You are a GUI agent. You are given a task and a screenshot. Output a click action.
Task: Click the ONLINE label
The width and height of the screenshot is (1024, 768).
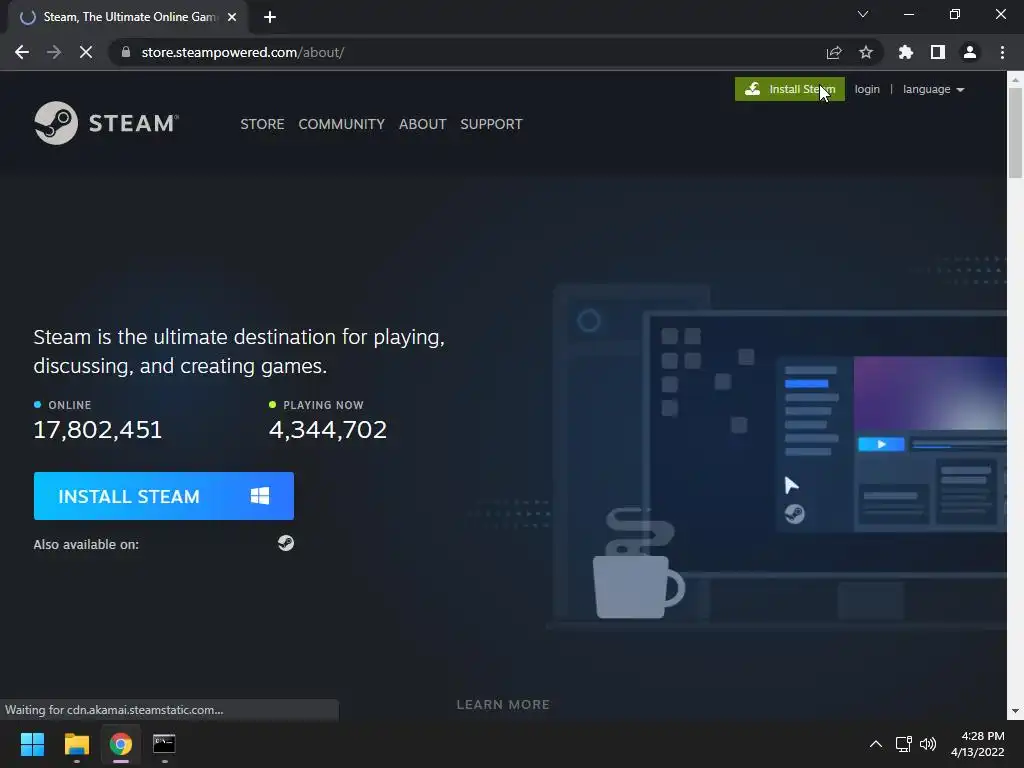pyautogui.click(x=69, y=405)
